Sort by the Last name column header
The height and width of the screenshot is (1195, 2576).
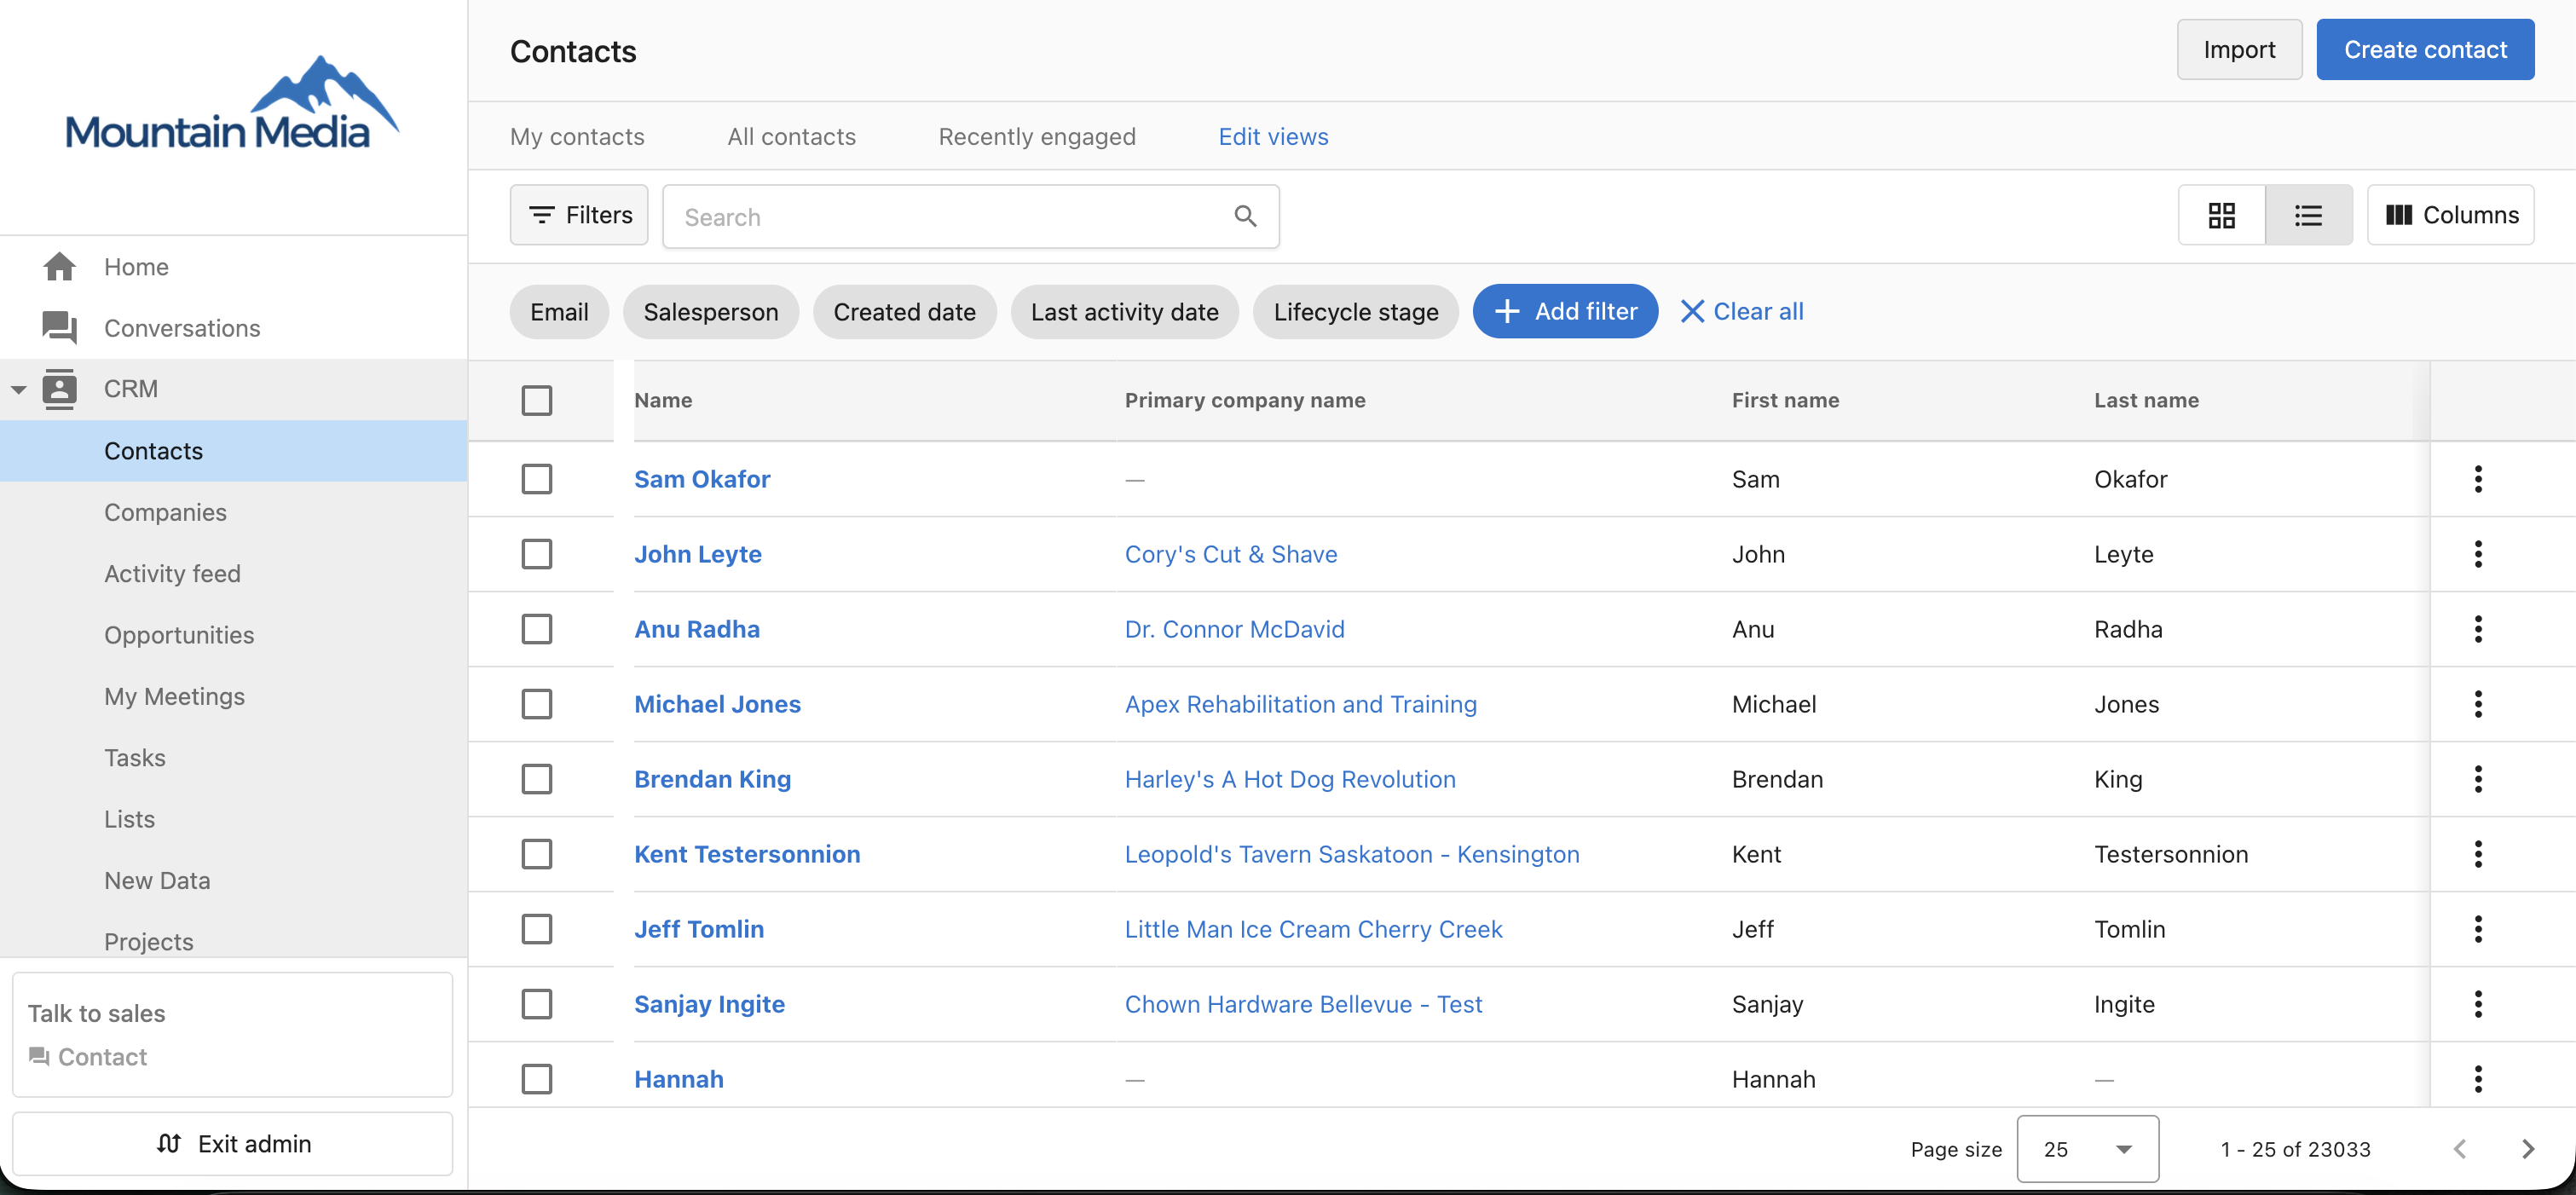click(2146, 400)
